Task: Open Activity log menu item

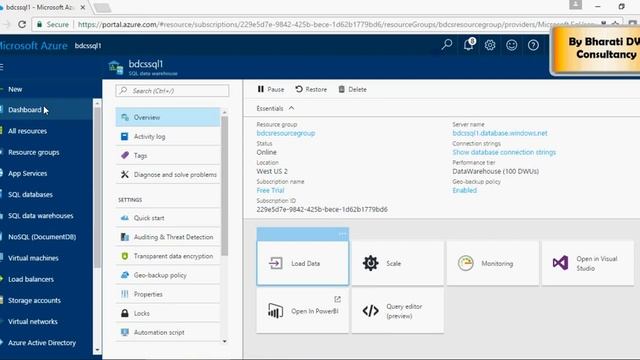Action: click(168, 136)
